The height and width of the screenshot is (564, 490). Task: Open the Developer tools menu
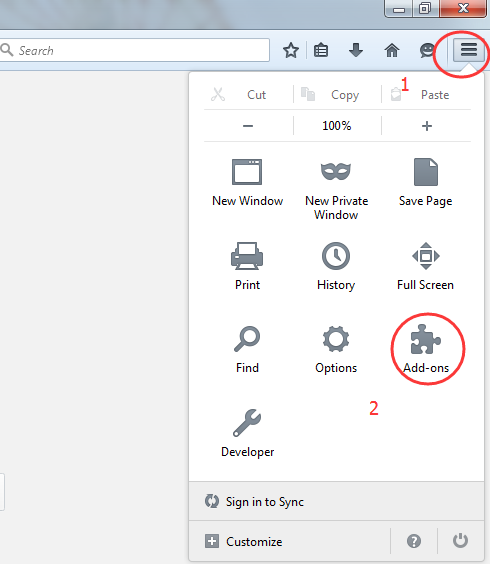click(248, 434)
